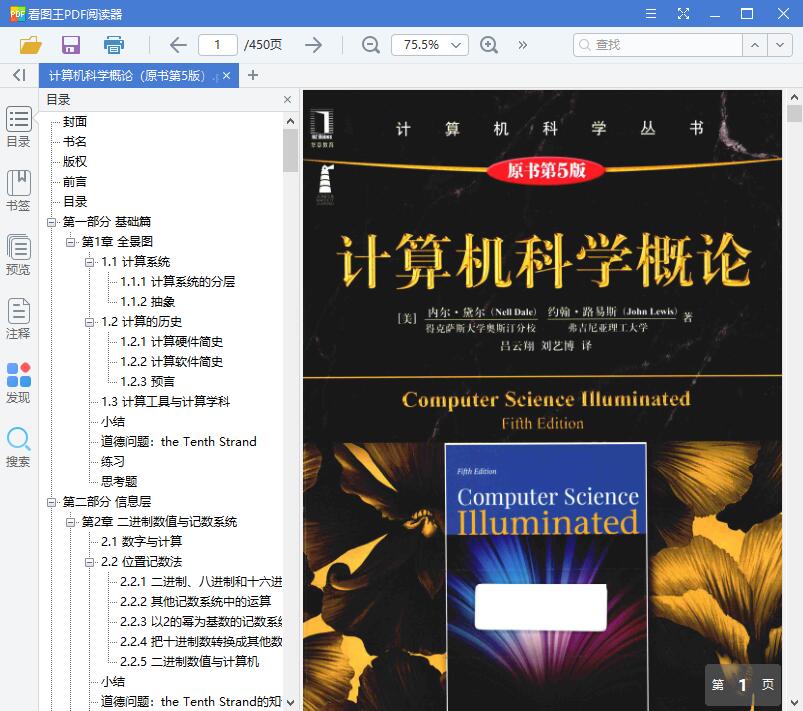803x711 pixels.
Task: Open the 注释 annotations sidebar panel
Action: click(18, 319)
